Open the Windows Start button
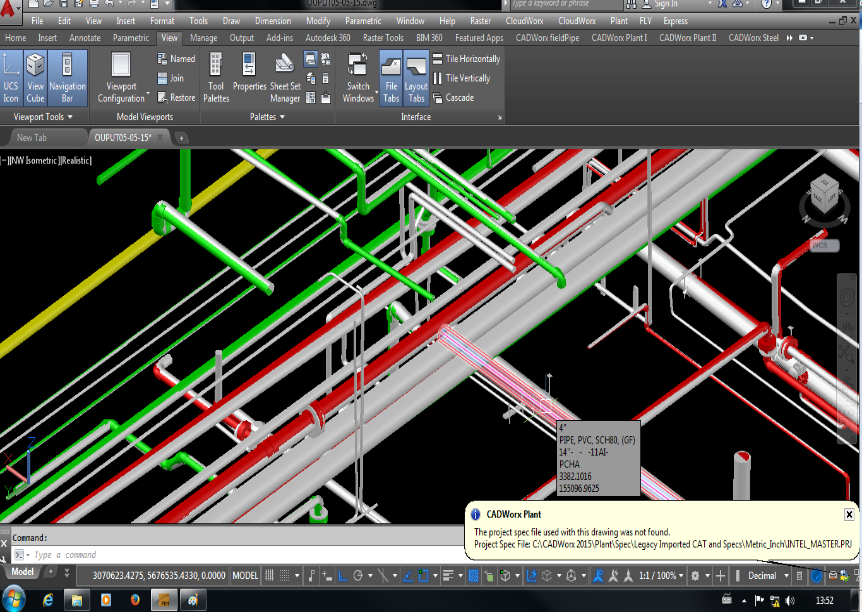862x612 pixels. point(14,600)
